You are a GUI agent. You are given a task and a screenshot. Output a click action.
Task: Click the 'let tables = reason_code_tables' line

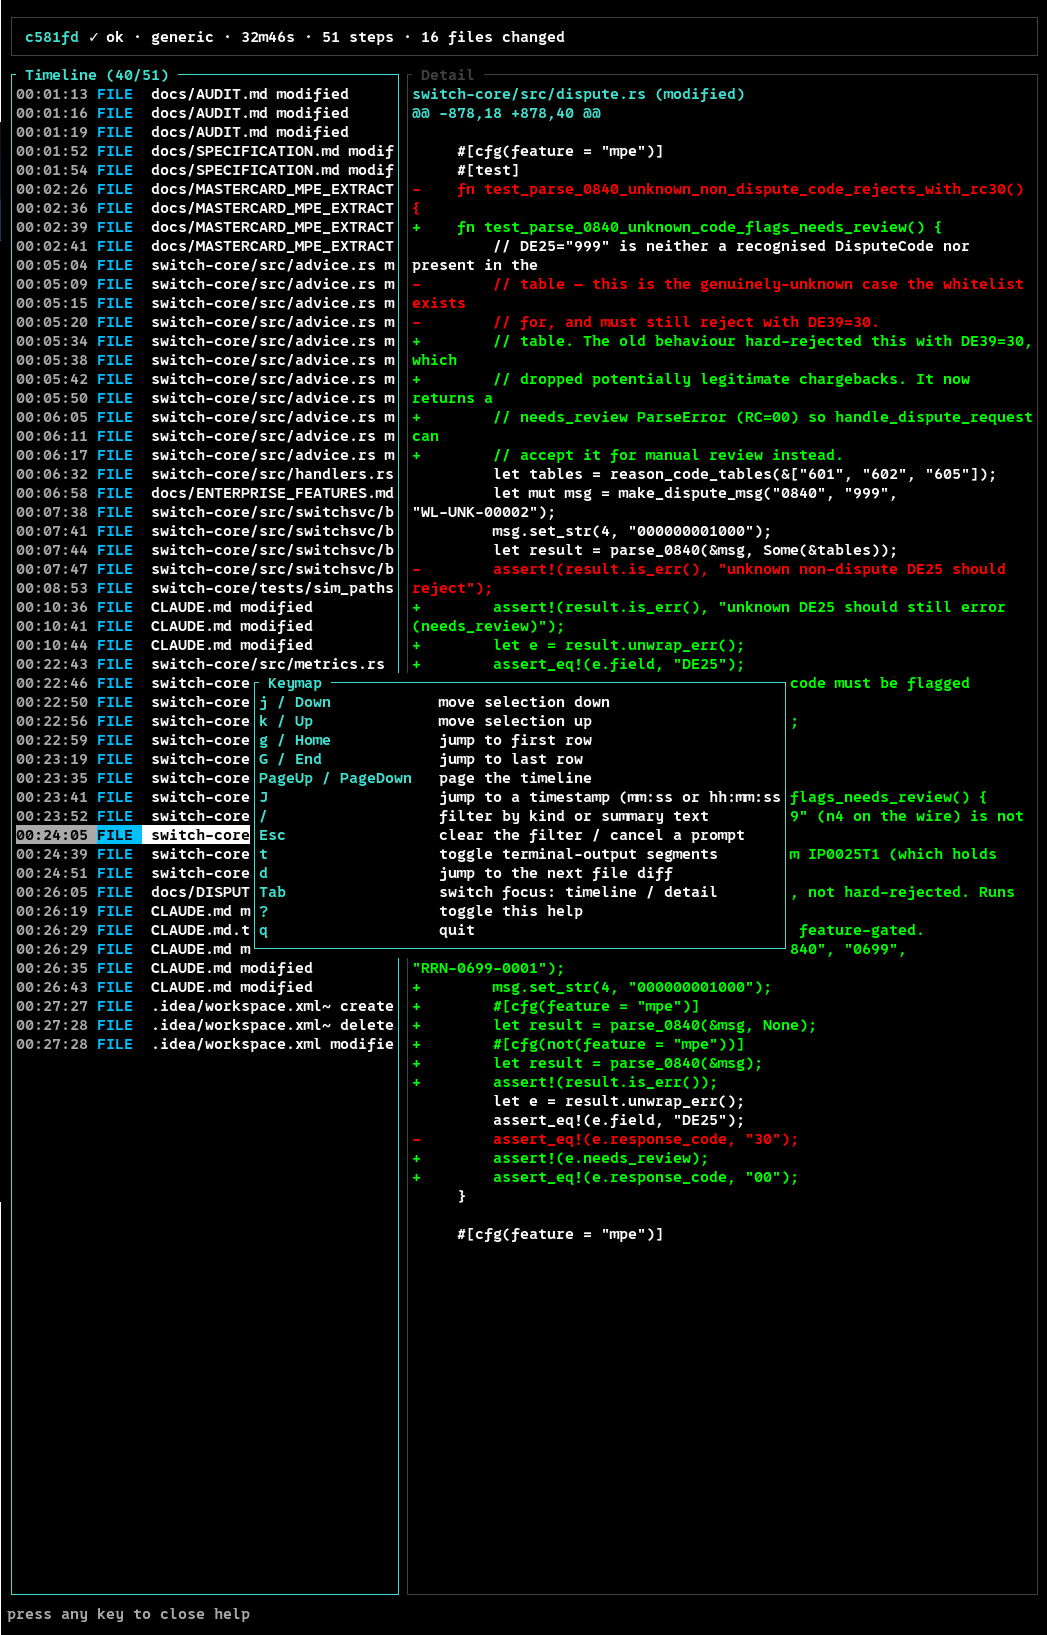click(x=745, y=474)
